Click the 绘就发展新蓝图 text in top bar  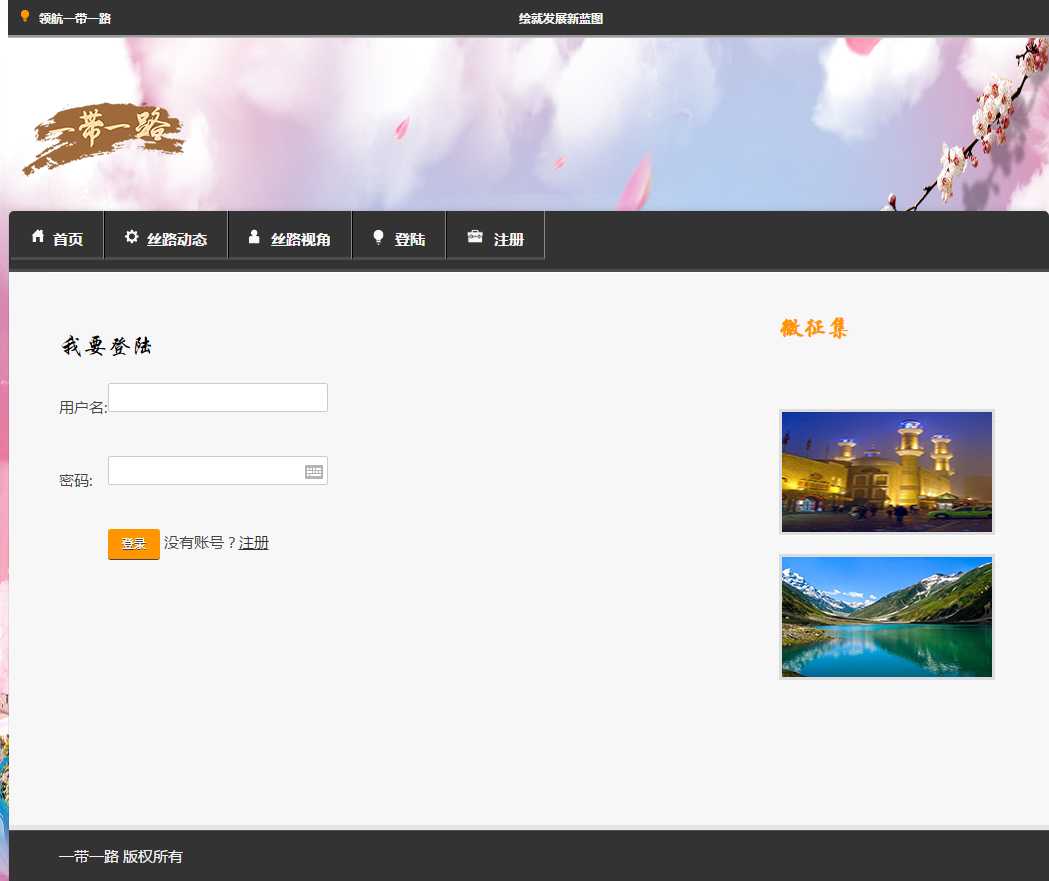561,19
